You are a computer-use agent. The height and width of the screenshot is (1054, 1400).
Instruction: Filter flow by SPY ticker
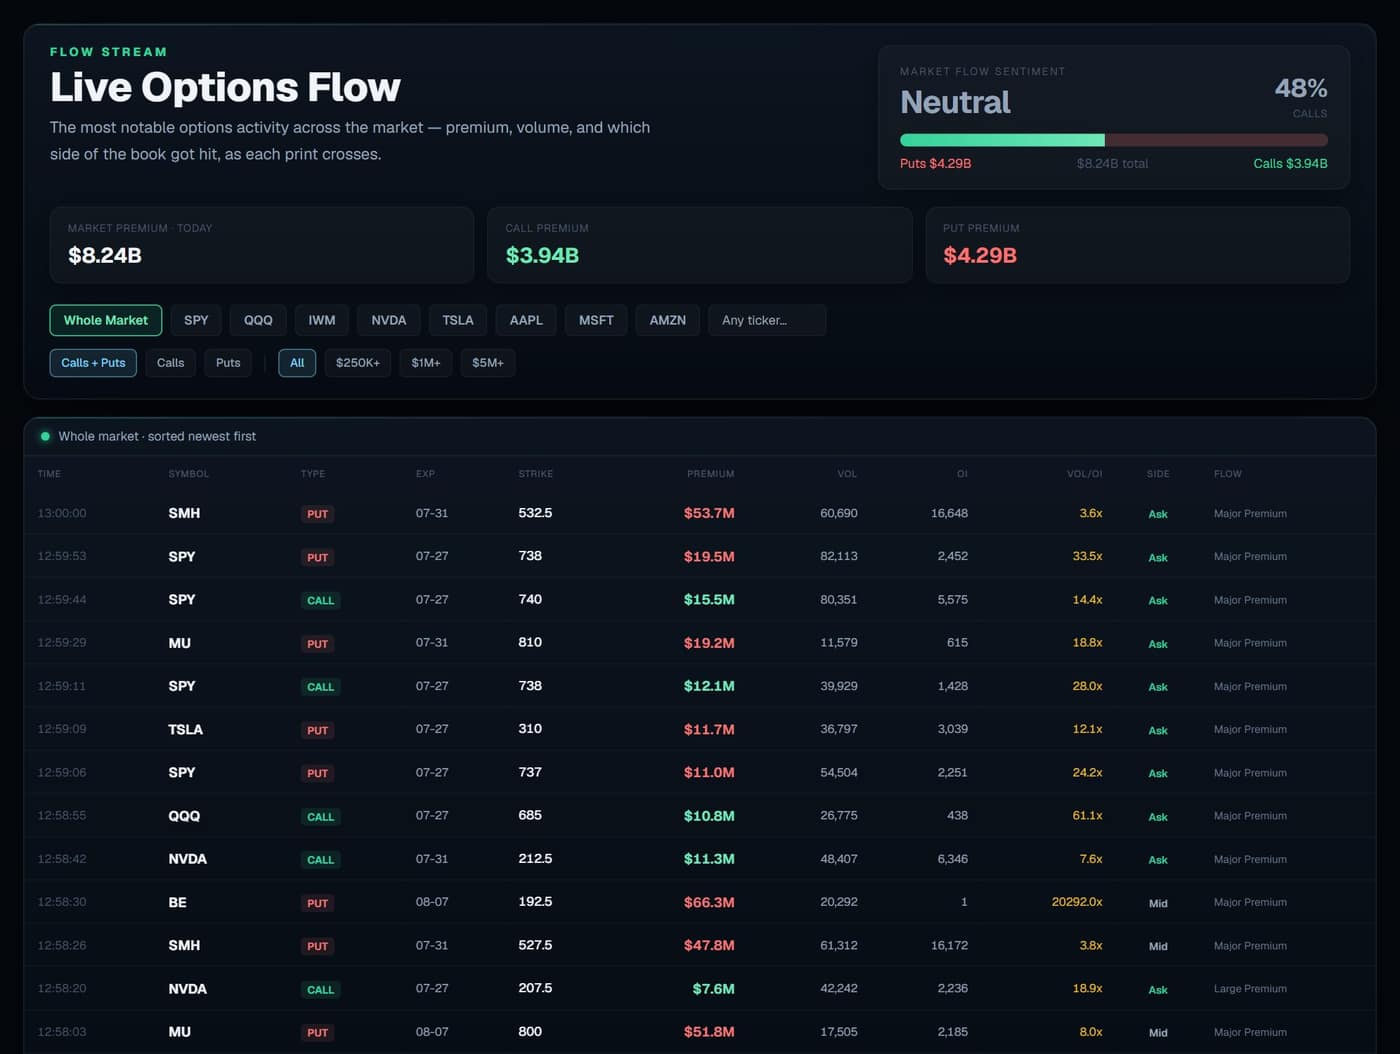tap(196, 320)
